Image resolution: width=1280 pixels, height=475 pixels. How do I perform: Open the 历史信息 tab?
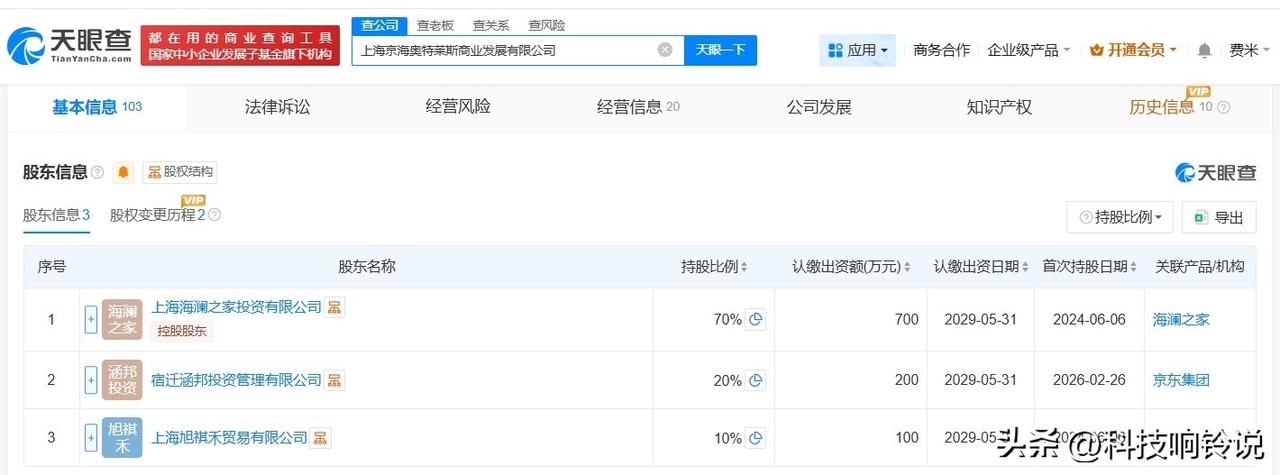(1170, 107)
